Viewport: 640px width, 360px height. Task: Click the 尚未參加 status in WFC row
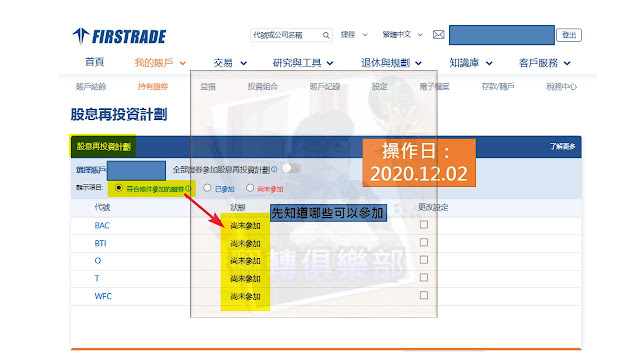click(x=245, y=296)
